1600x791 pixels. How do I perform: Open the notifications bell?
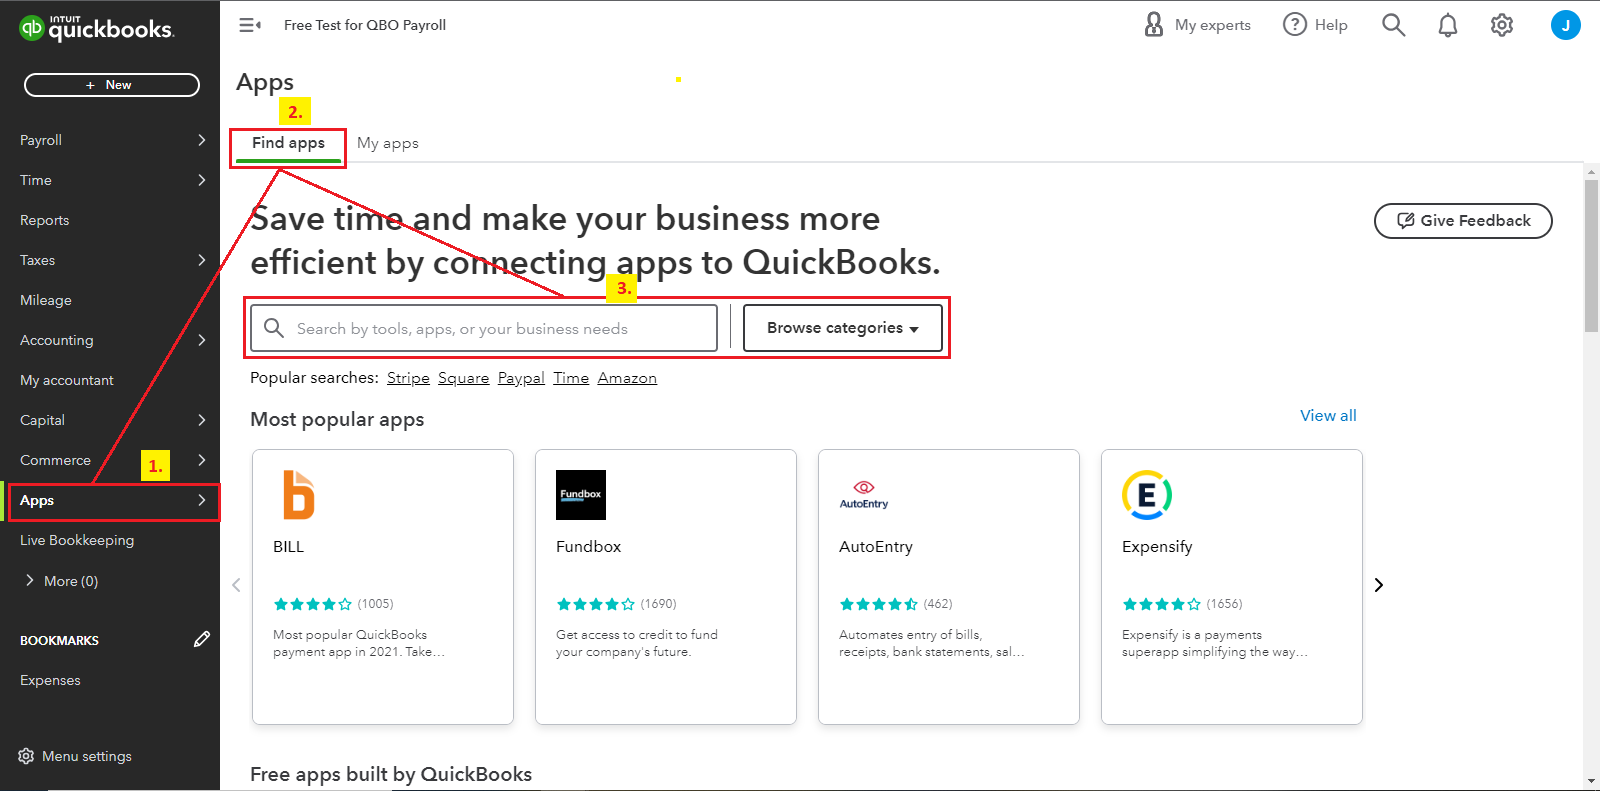[1447, 25]
